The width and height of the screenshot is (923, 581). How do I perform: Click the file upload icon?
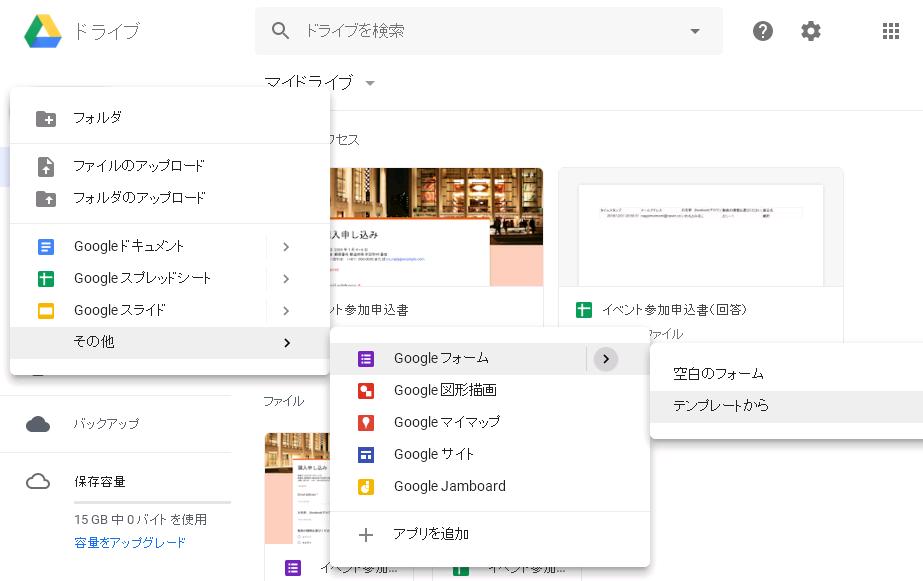tap(46, 167)
